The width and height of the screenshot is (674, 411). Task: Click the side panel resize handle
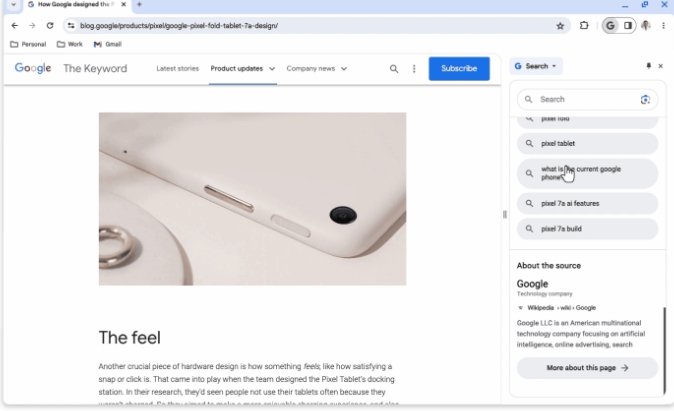[505, 215]
